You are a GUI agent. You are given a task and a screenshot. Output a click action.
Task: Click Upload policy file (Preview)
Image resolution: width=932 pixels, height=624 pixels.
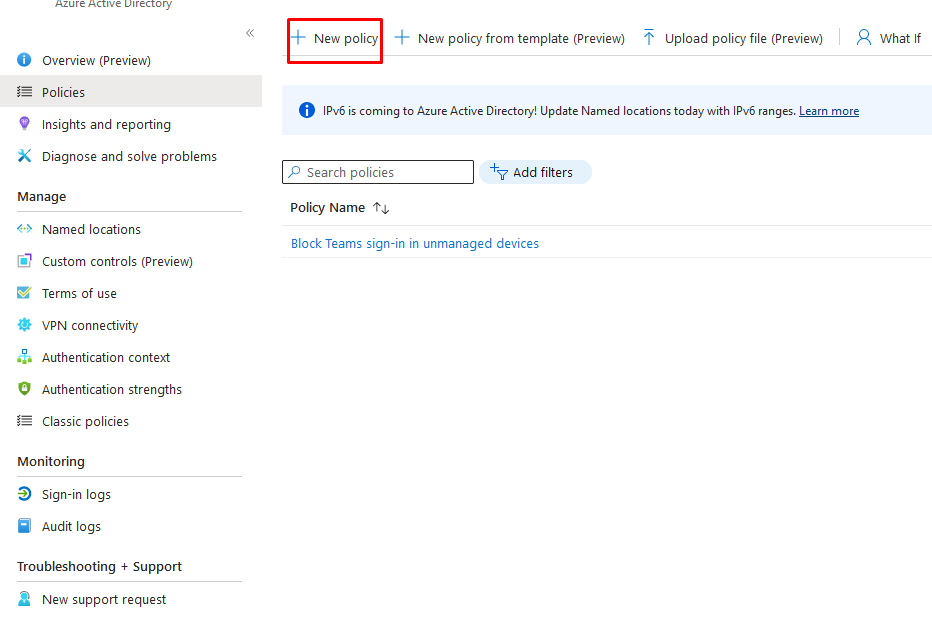[733, 39]
